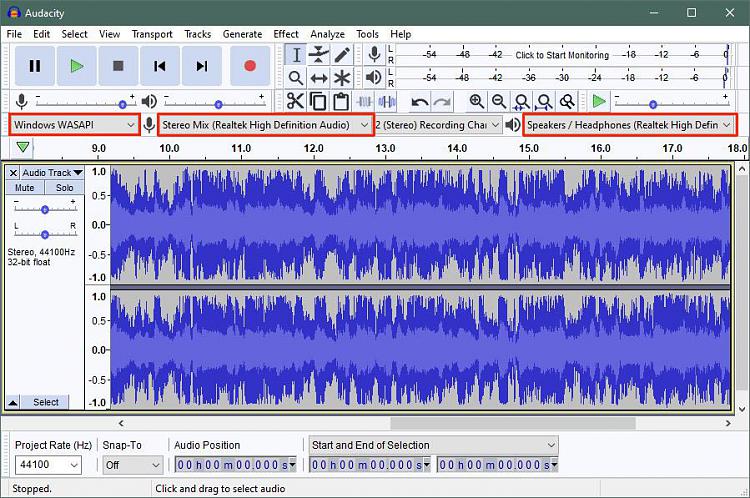Adjust the track L/R pan slider
Image resolution: width=750 pixels, height=498 pixels.
click(45, 234)
